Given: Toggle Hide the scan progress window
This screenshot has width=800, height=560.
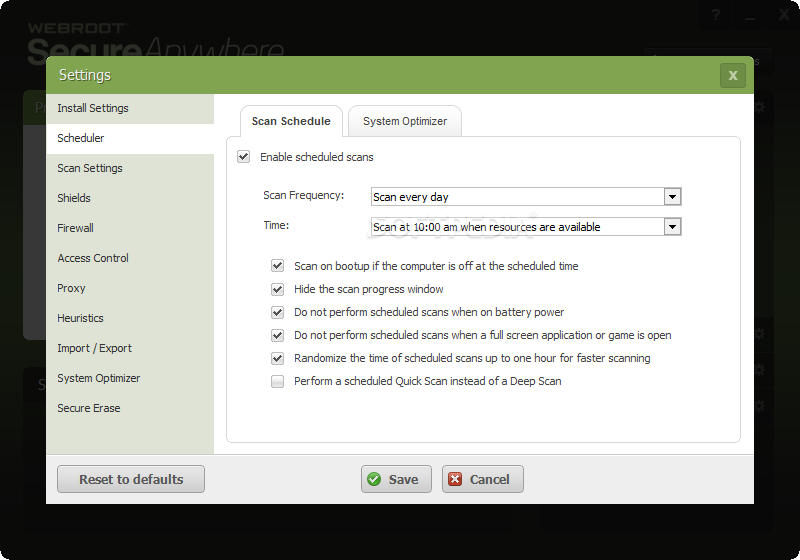Looking at the screenshot, I should point(277,289).
